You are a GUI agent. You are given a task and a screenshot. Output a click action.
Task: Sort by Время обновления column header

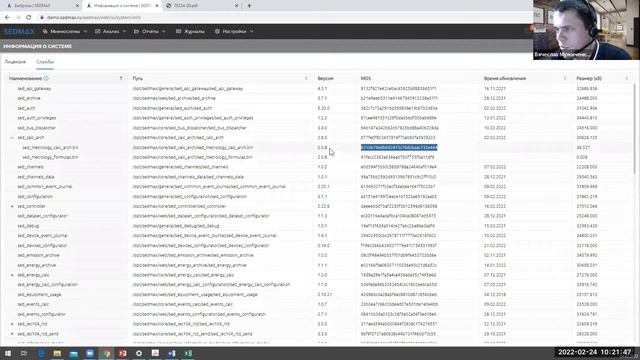(x=505, y=78)
